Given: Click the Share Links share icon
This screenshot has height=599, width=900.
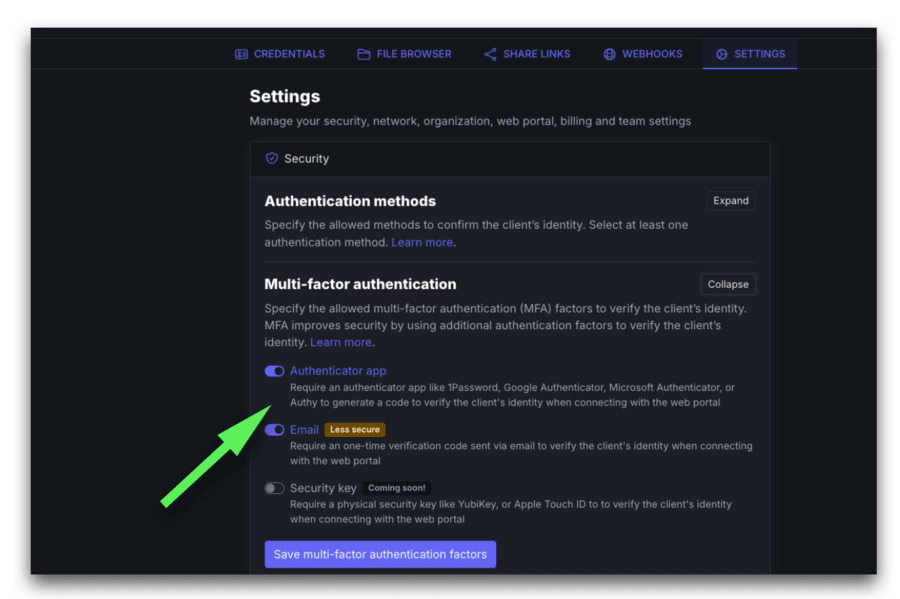Looking at the screenshot, I should 490,54.
